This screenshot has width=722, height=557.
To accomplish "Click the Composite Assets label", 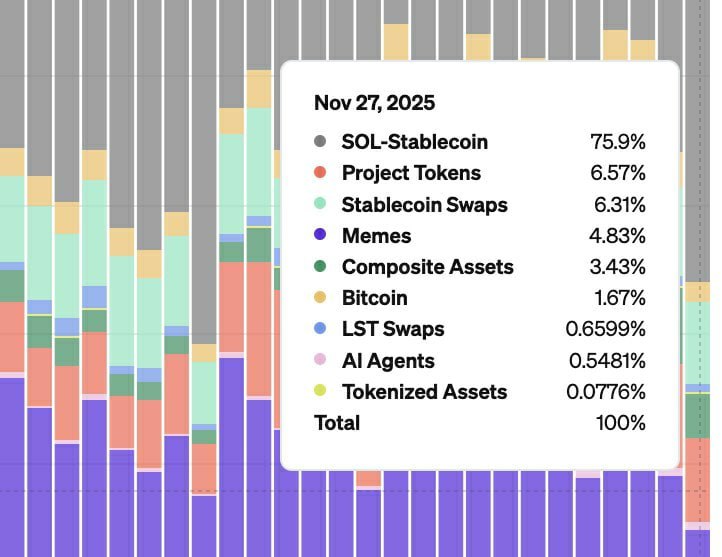I will (428, 267).
